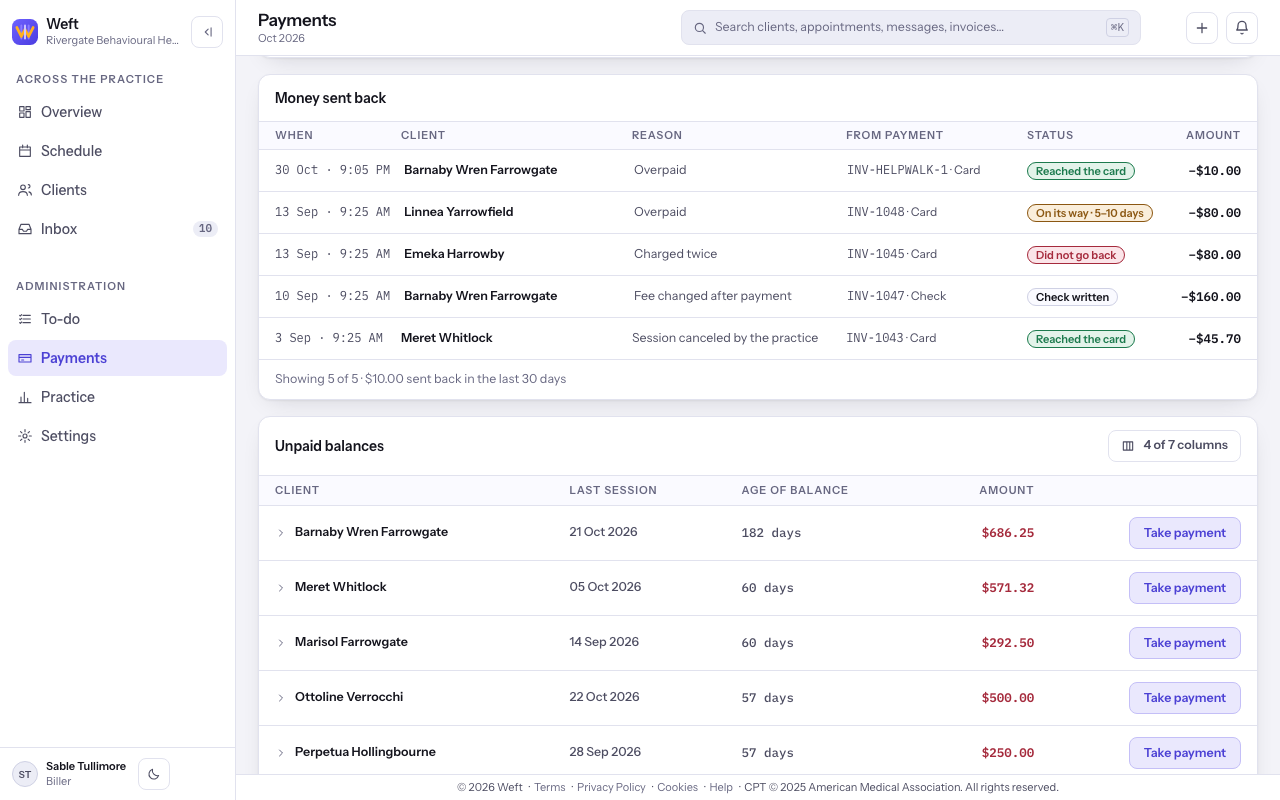Screen dimensions: 1280x800
Task: Expand Meret Whitlock unpaid balance row
Action: point(281,588)
